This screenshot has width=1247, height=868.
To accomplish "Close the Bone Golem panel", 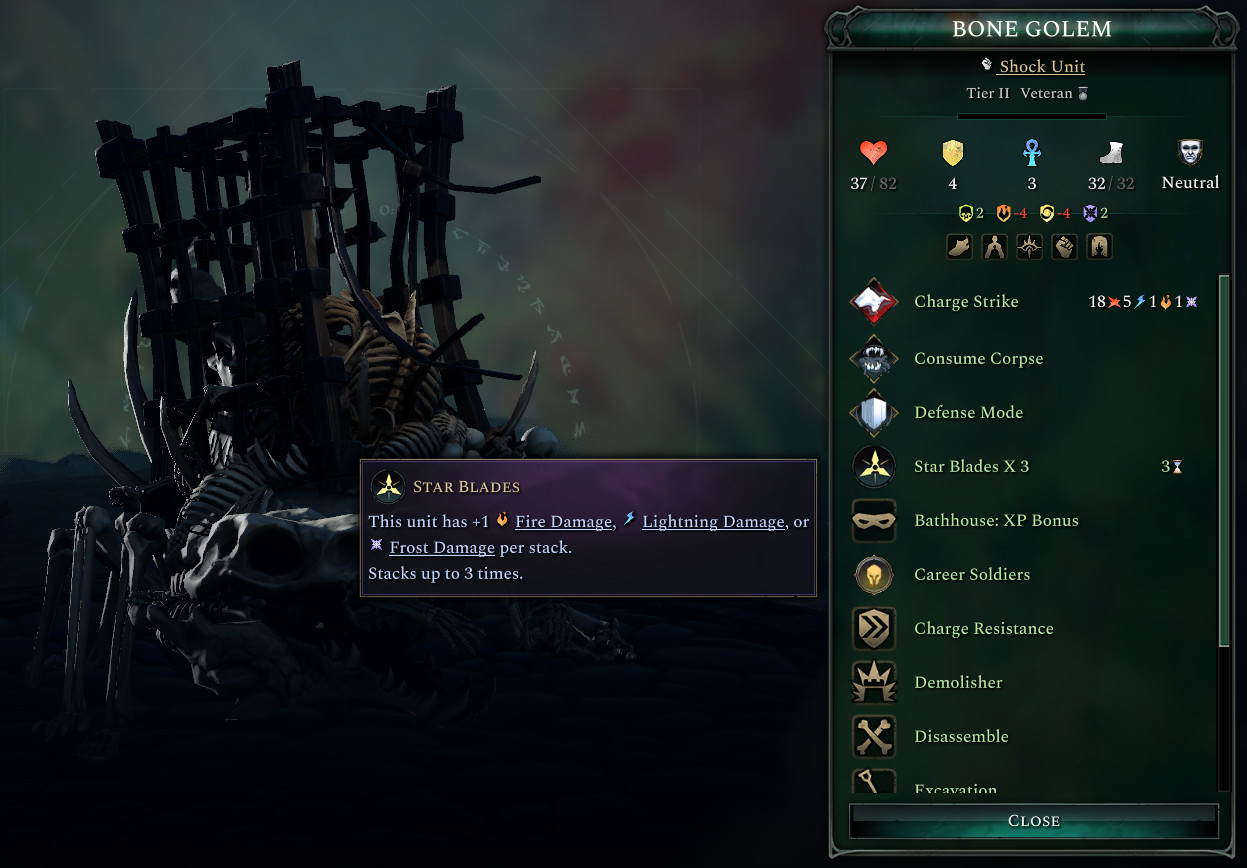I will point(1034,820).
